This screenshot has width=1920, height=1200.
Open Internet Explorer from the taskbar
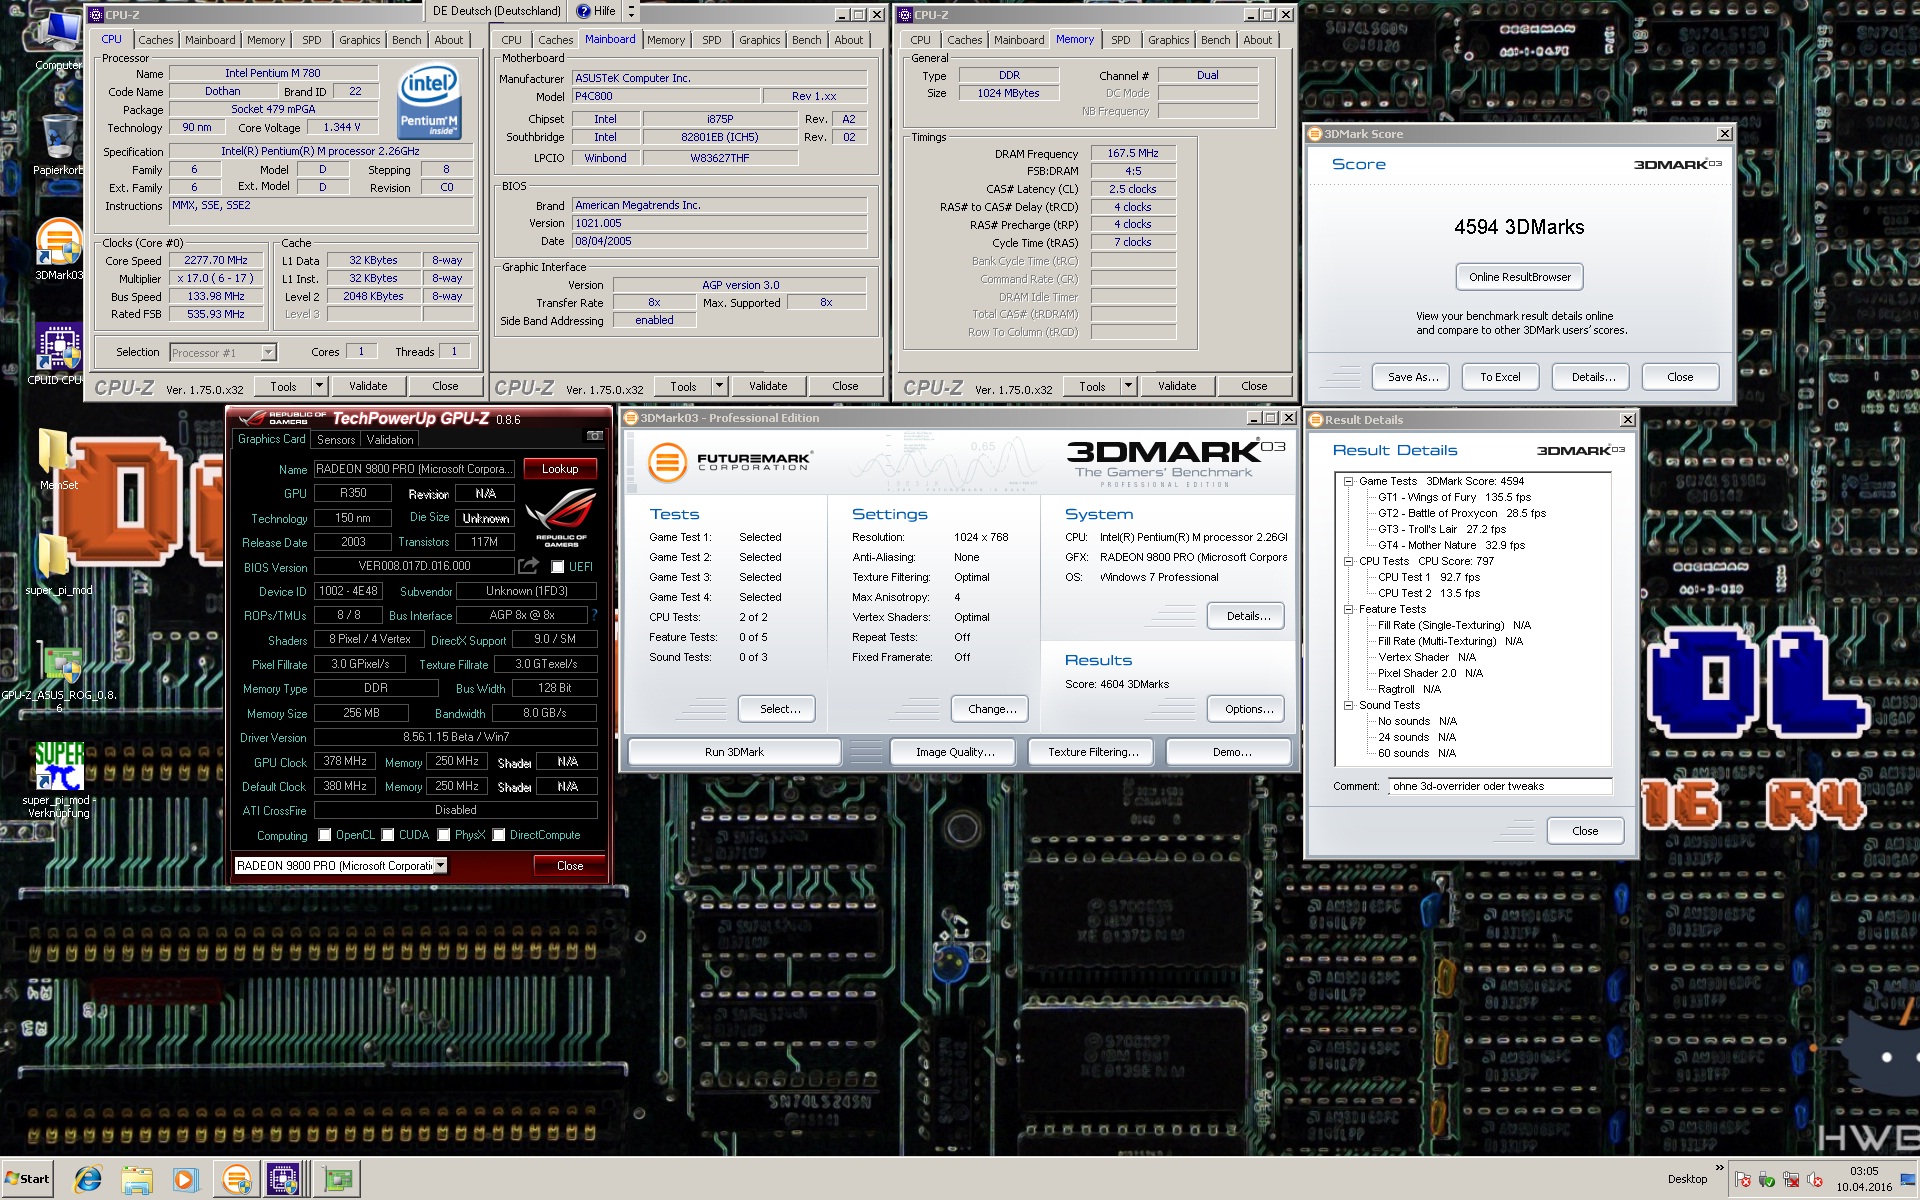pos(87,1180)
